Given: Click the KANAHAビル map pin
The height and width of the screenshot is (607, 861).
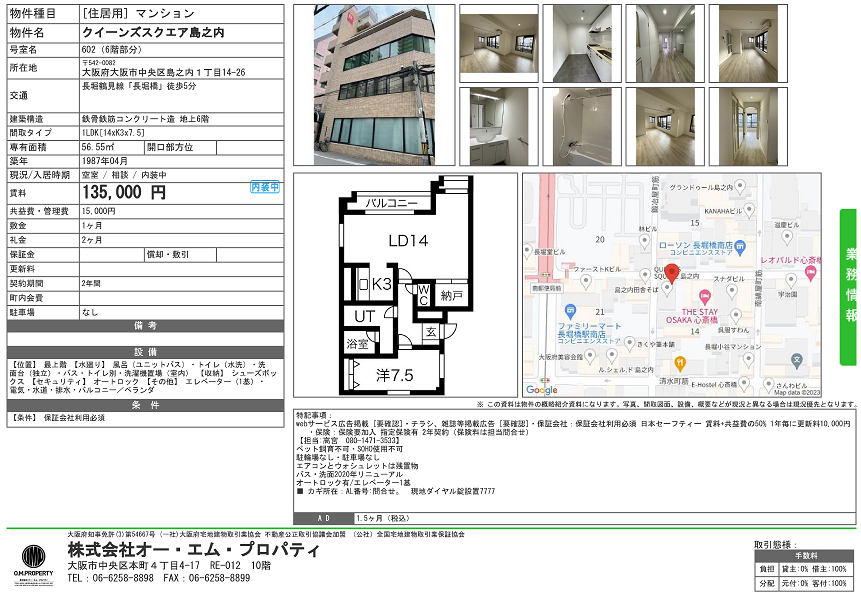Looking at the screenshot, I should pos(749,210).
